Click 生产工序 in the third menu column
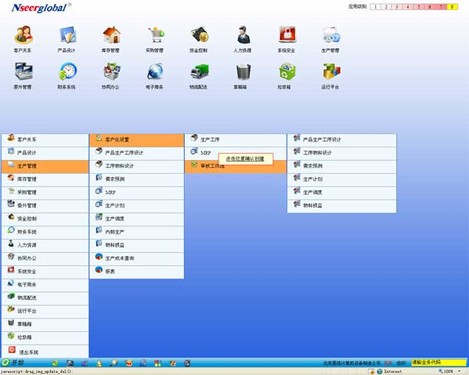This screenshot has width=469, height=375. [x=235, y=139]
